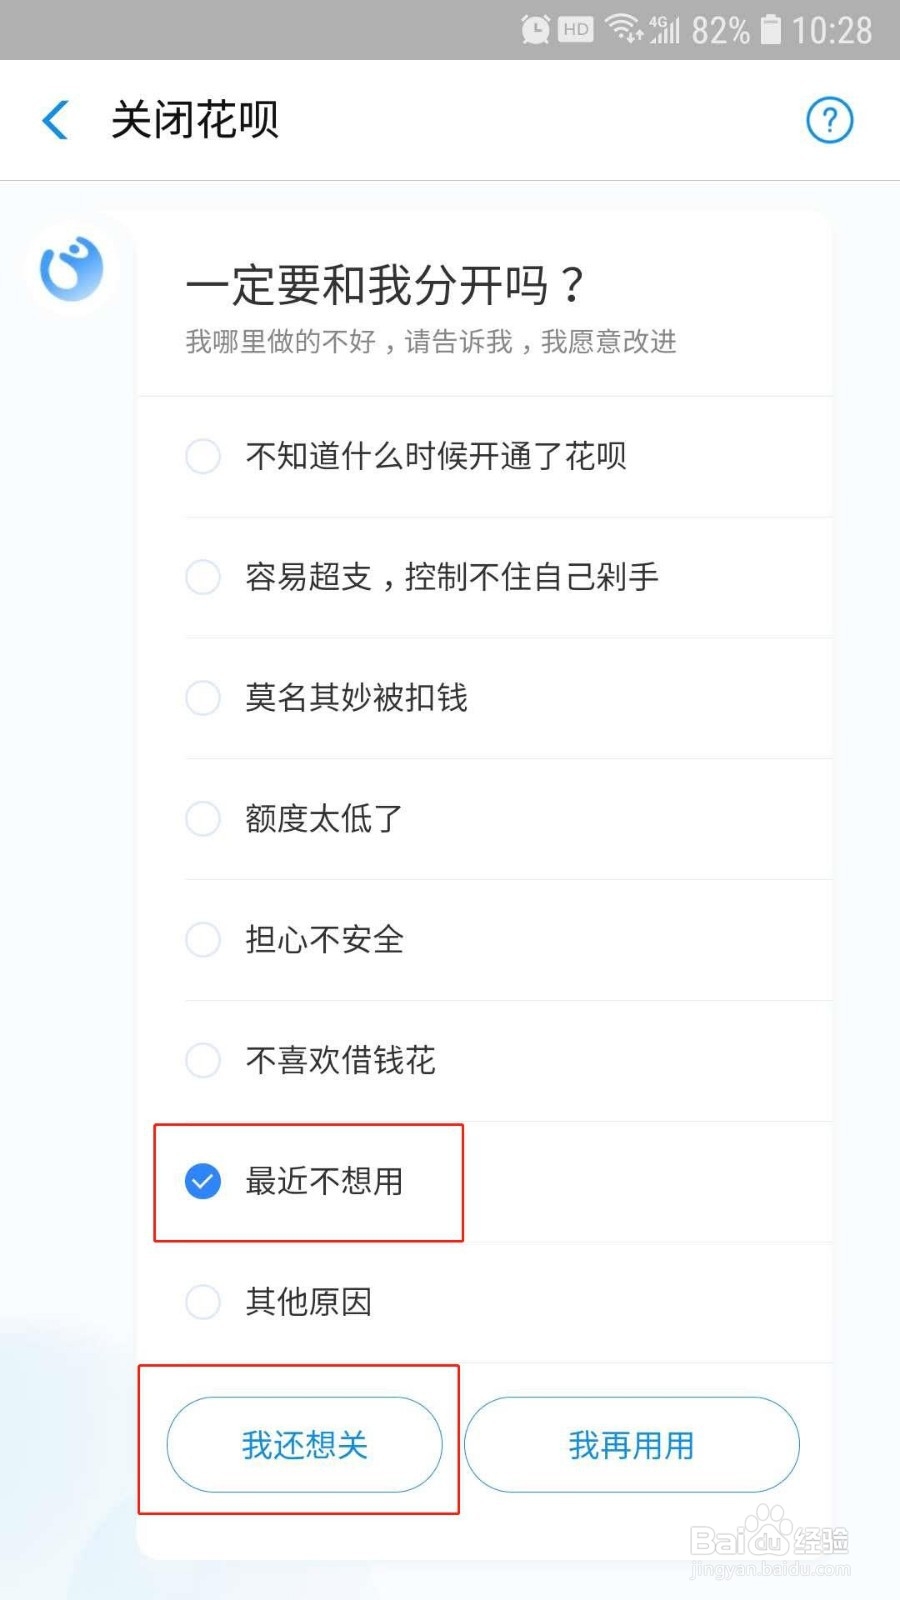Tap the blue back arrow icon

coord(55,120)
